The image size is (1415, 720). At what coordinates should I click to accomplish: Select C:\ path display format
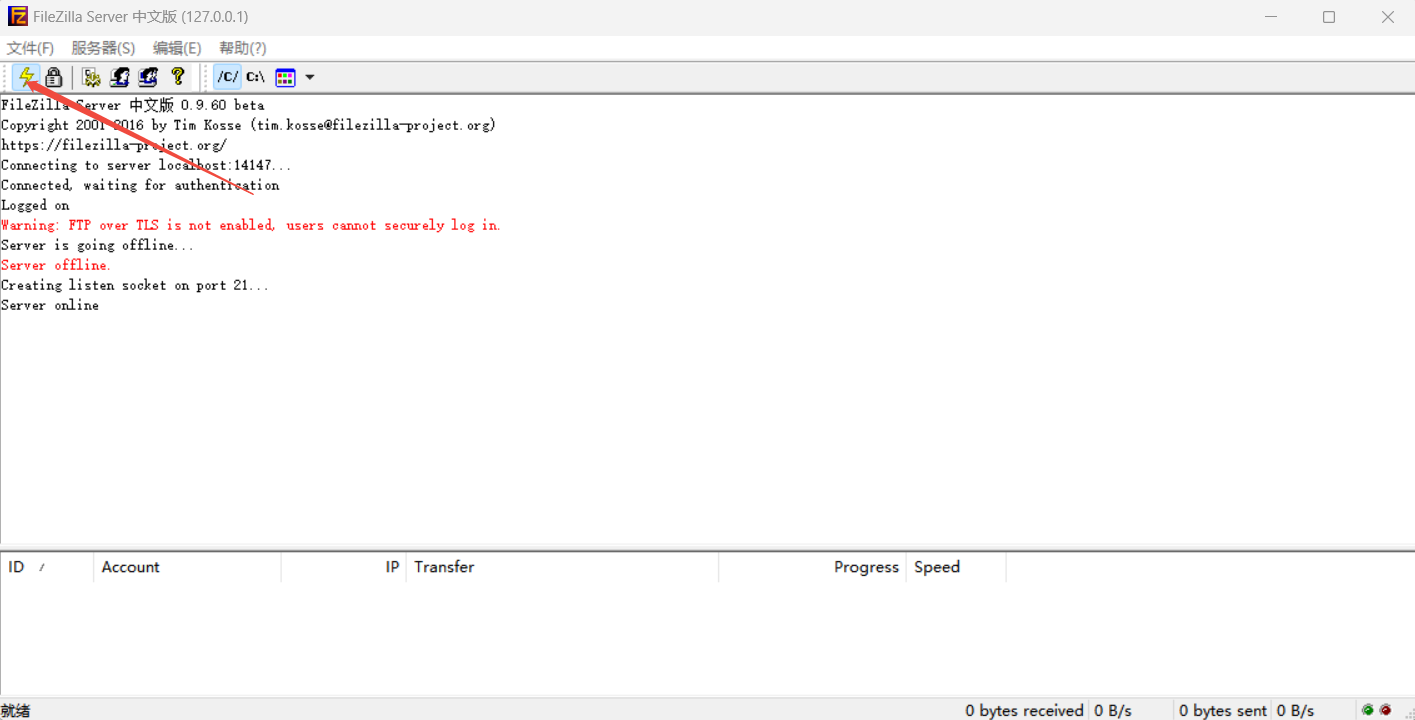click(256, 77)
